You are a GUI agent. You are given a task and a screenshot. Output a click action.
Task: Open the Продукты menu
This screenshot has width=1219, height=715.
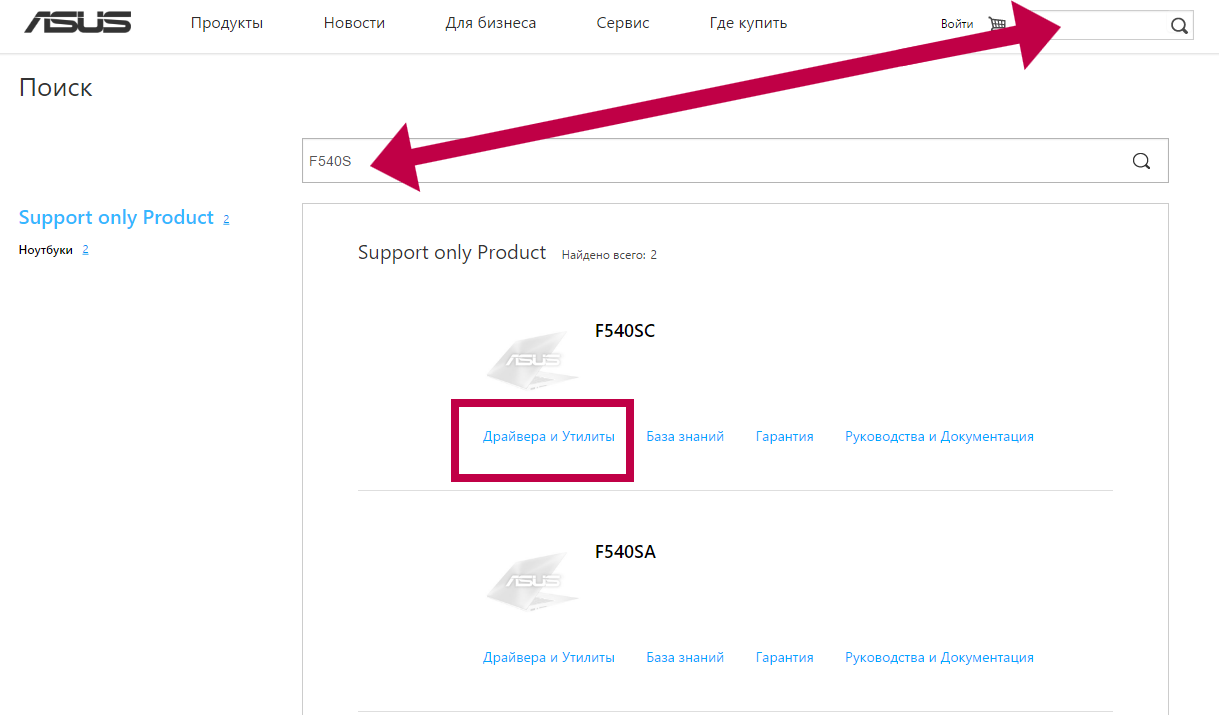tap(227, 23)
